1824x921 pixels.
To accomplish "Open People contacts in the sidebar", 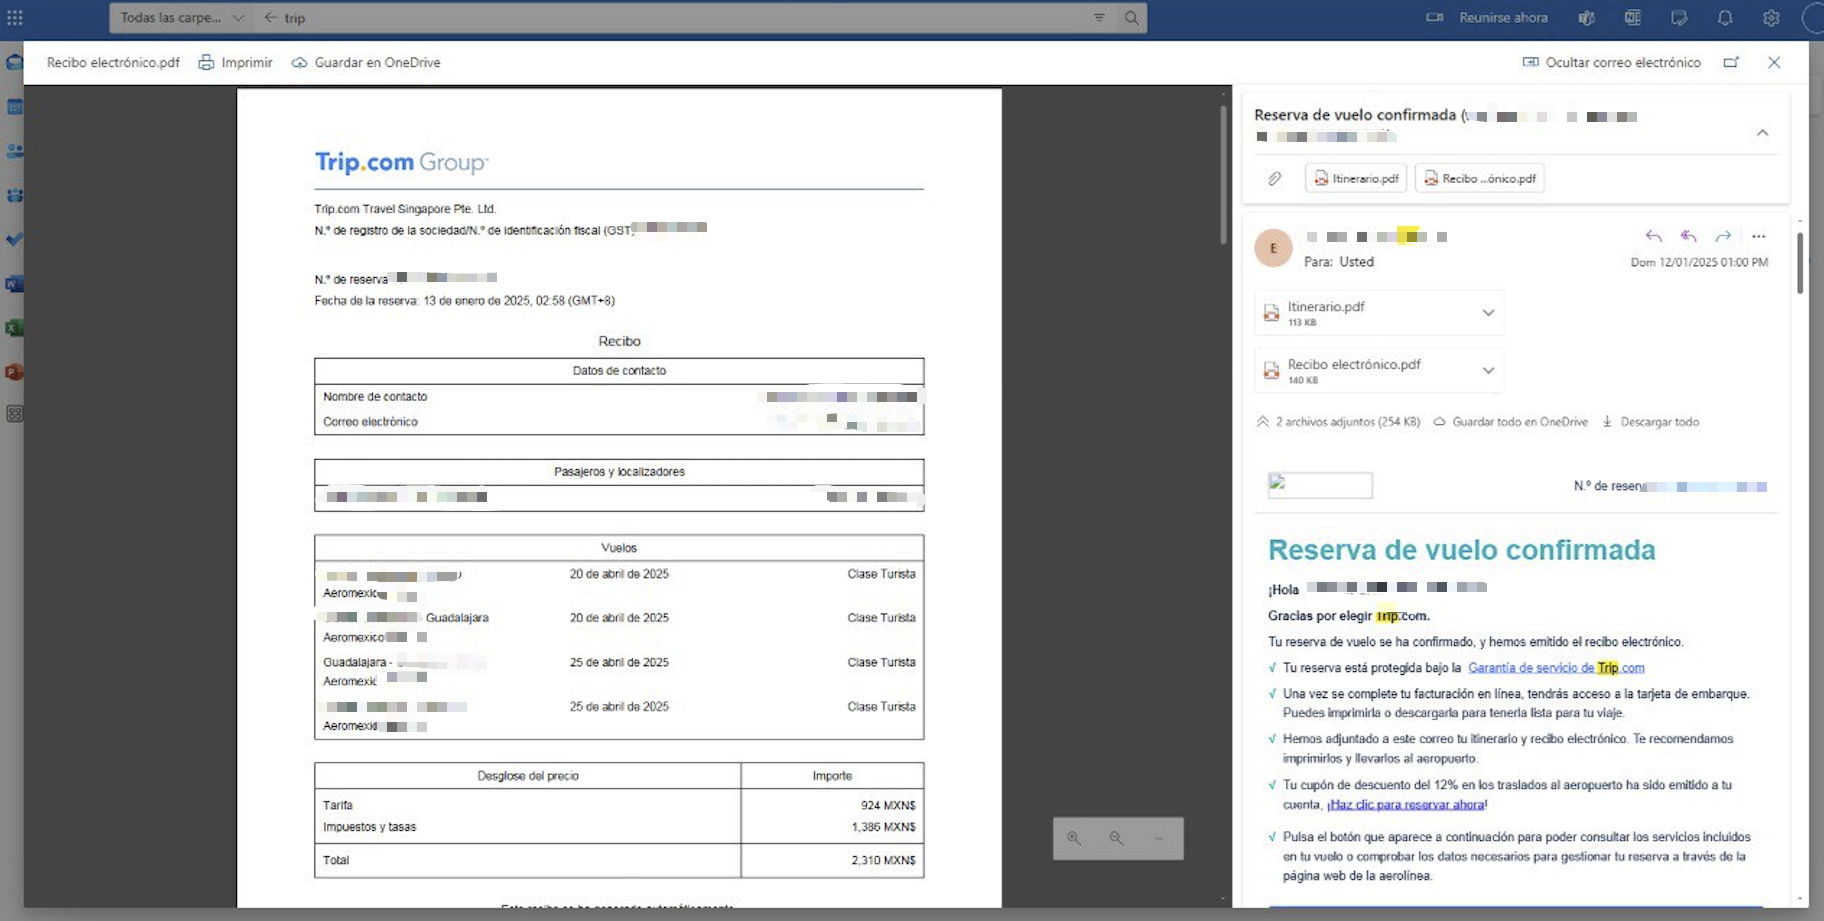I will click(15, 151).
